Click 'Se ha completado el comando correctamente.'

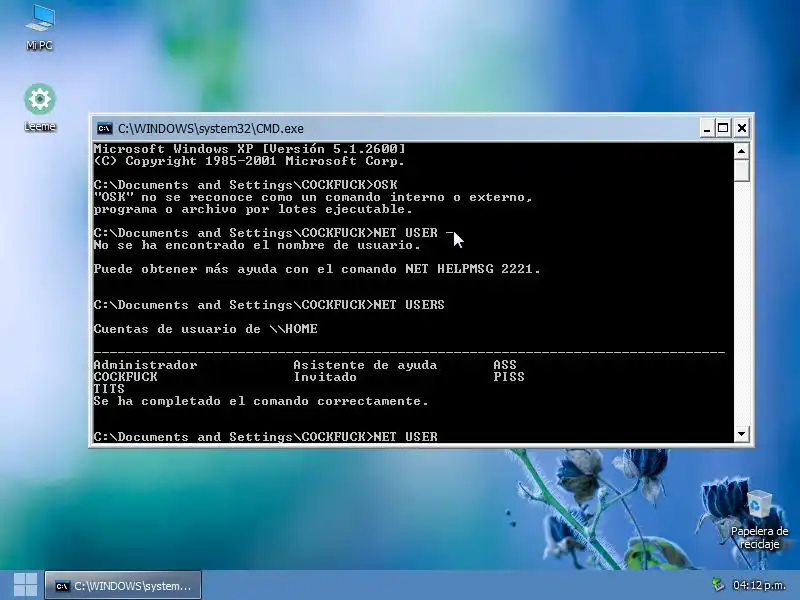261,401
